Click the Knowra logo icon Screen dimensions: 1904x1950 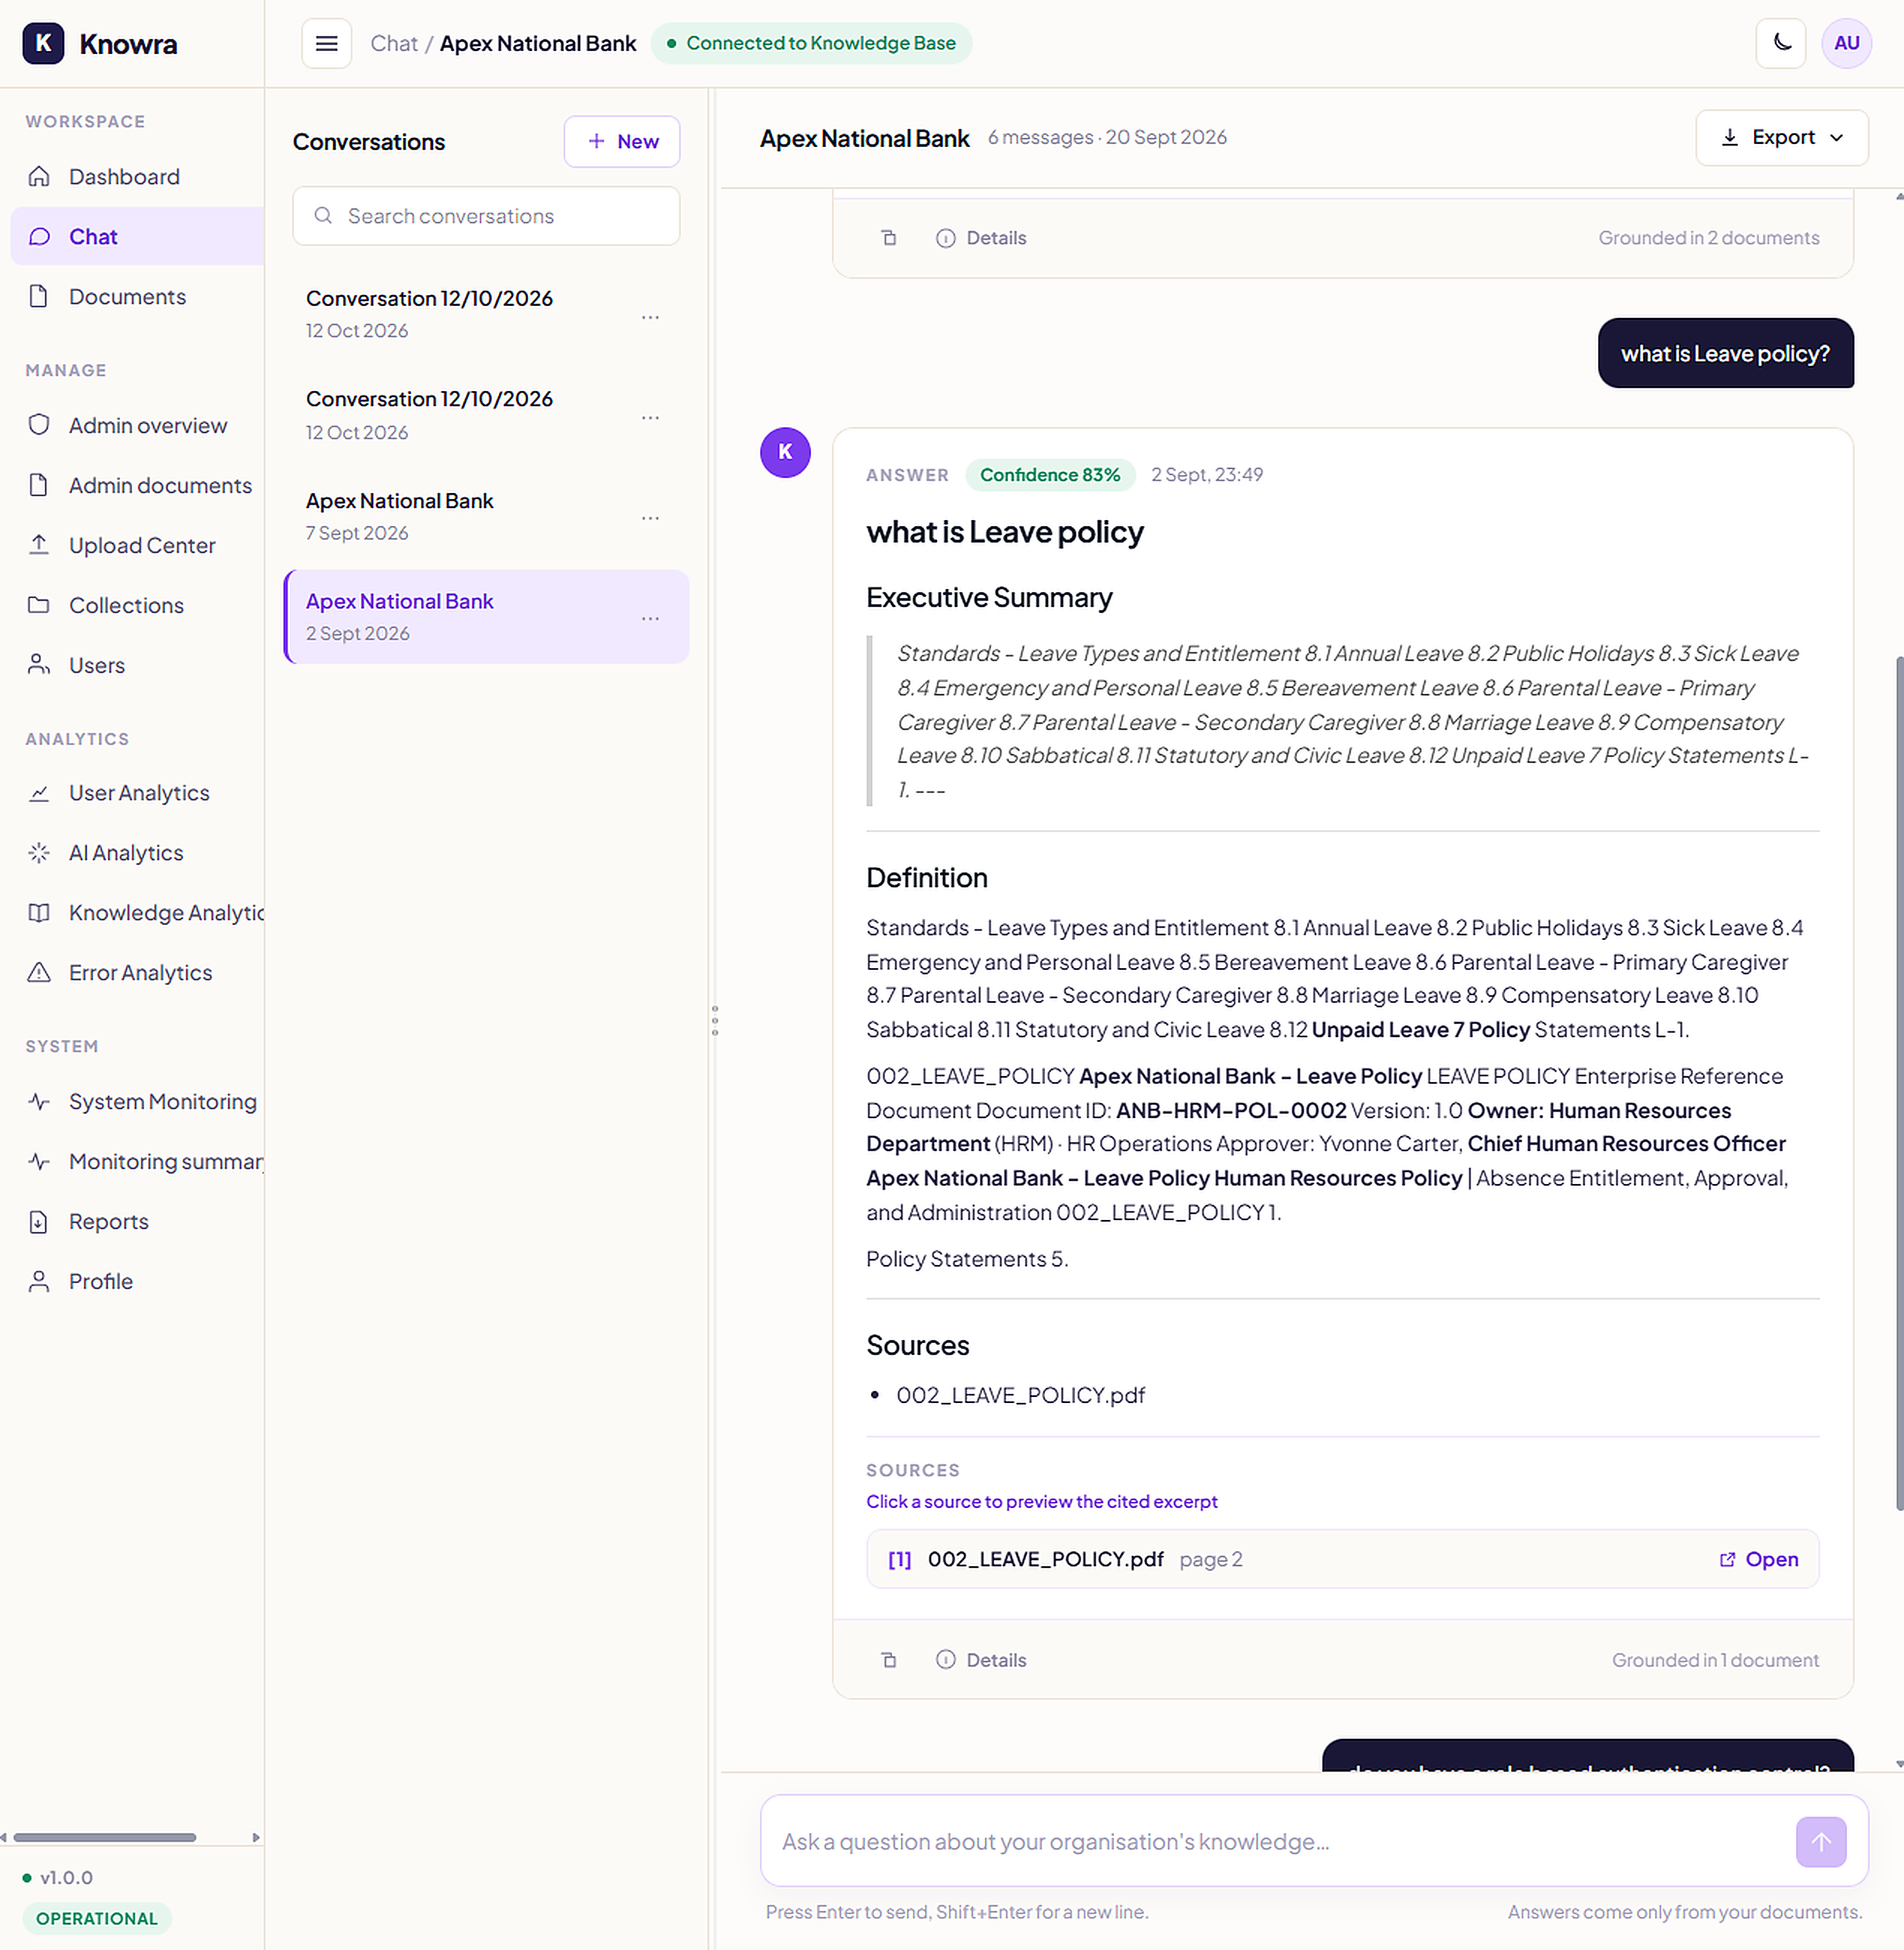click(43, 43)
